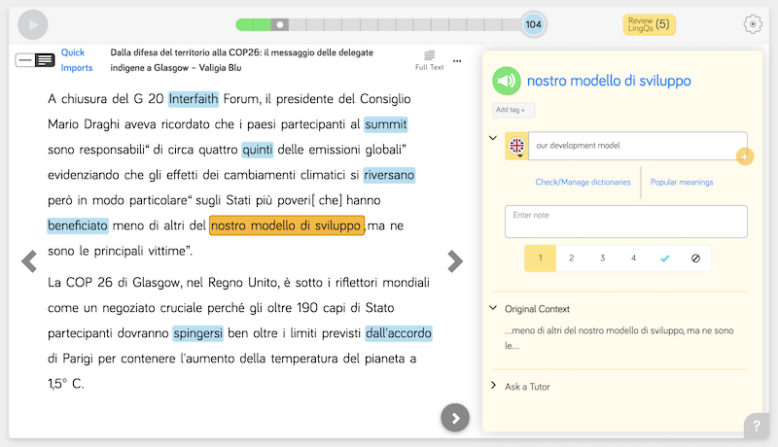Viewport: 778px width, 447px height.
Task: Open the Full Text view
Action: [429, 60]
